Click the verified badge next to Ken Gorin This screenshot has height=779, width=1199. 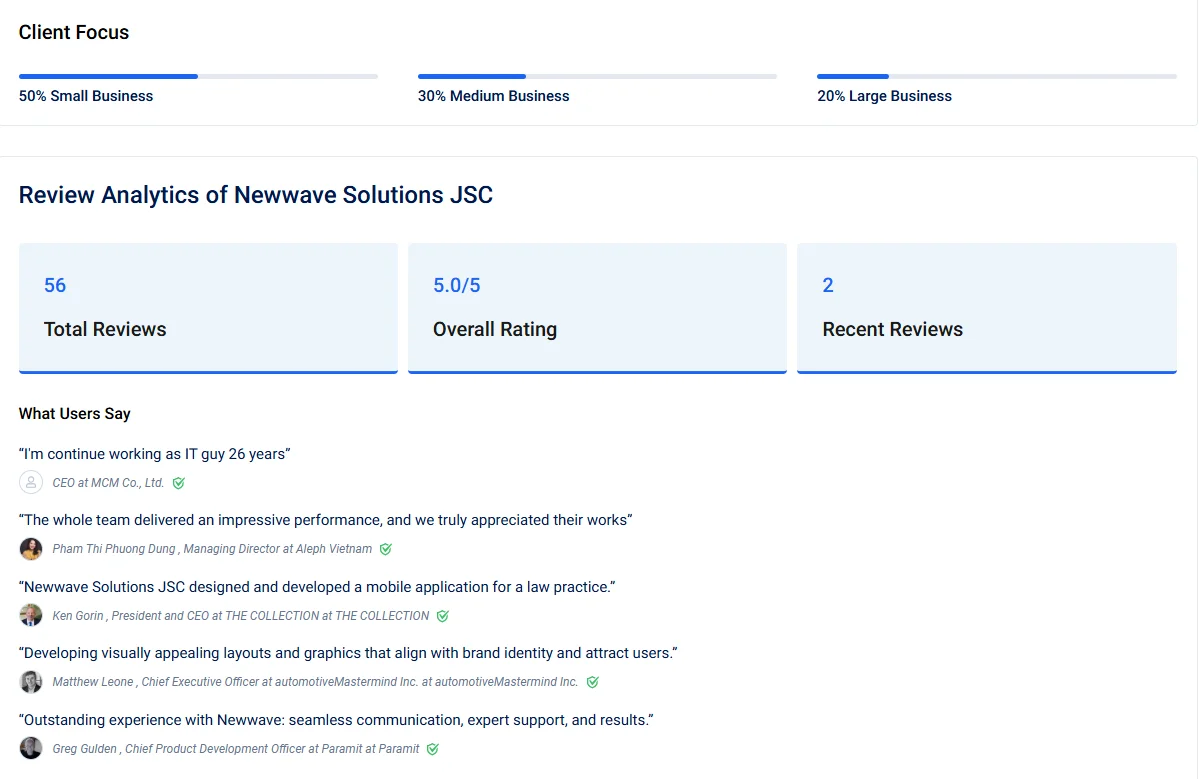coord(442,616)
